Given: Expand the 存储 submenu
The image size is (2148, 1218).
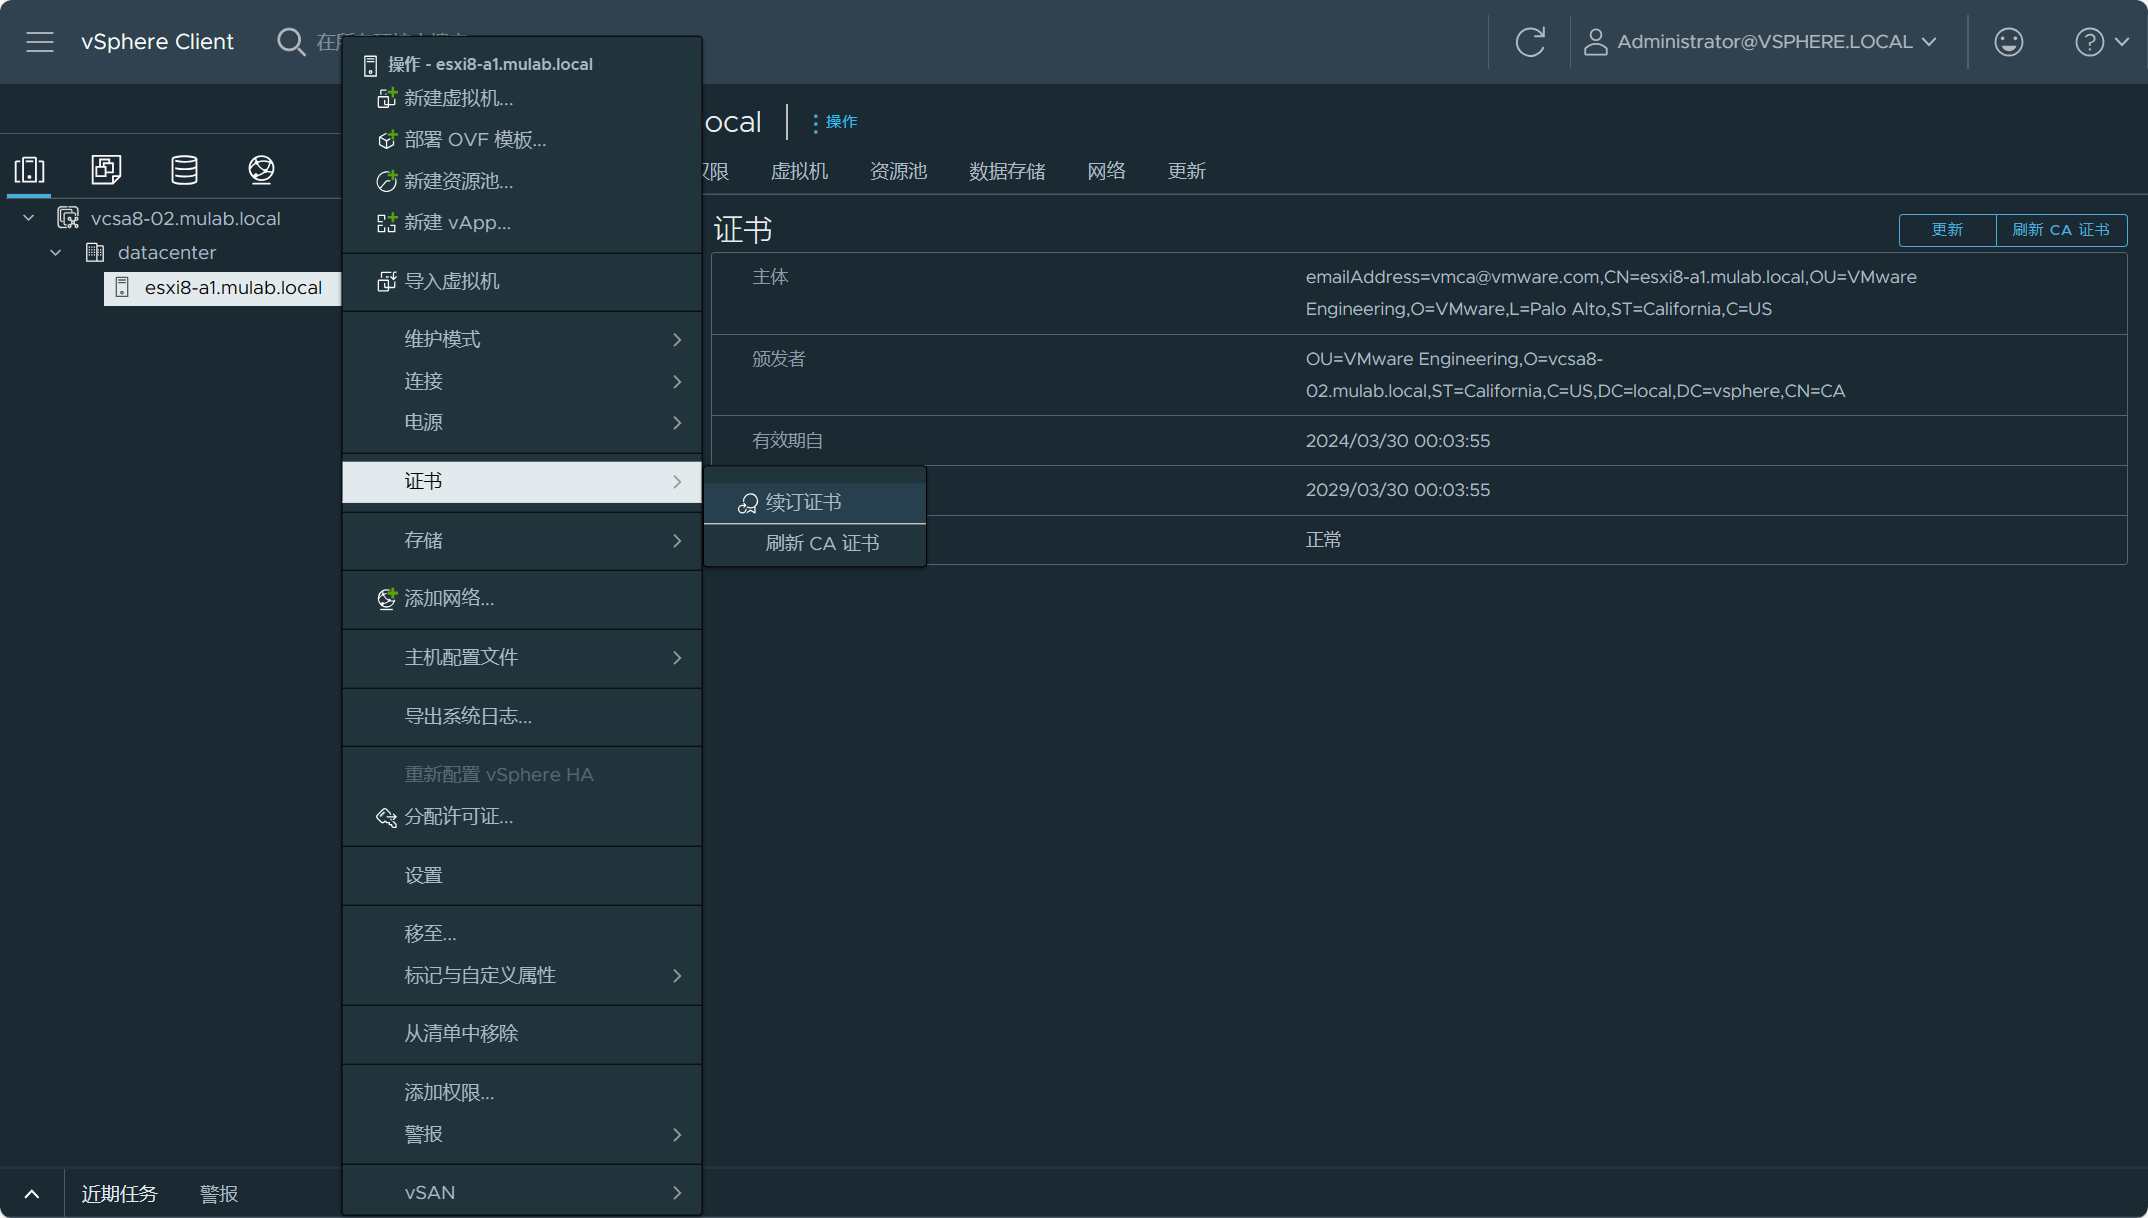Looking at the screenshot, I should tap(522, 540).
